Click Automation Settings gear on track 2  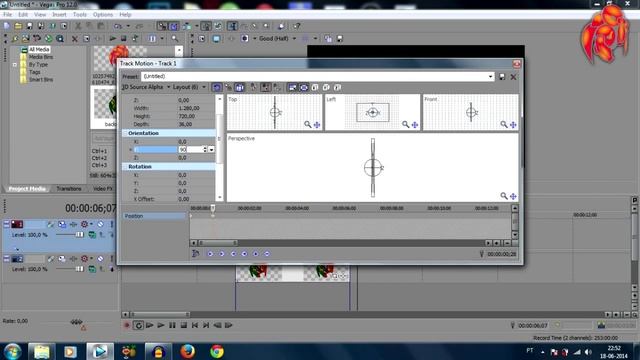point(84,259)
